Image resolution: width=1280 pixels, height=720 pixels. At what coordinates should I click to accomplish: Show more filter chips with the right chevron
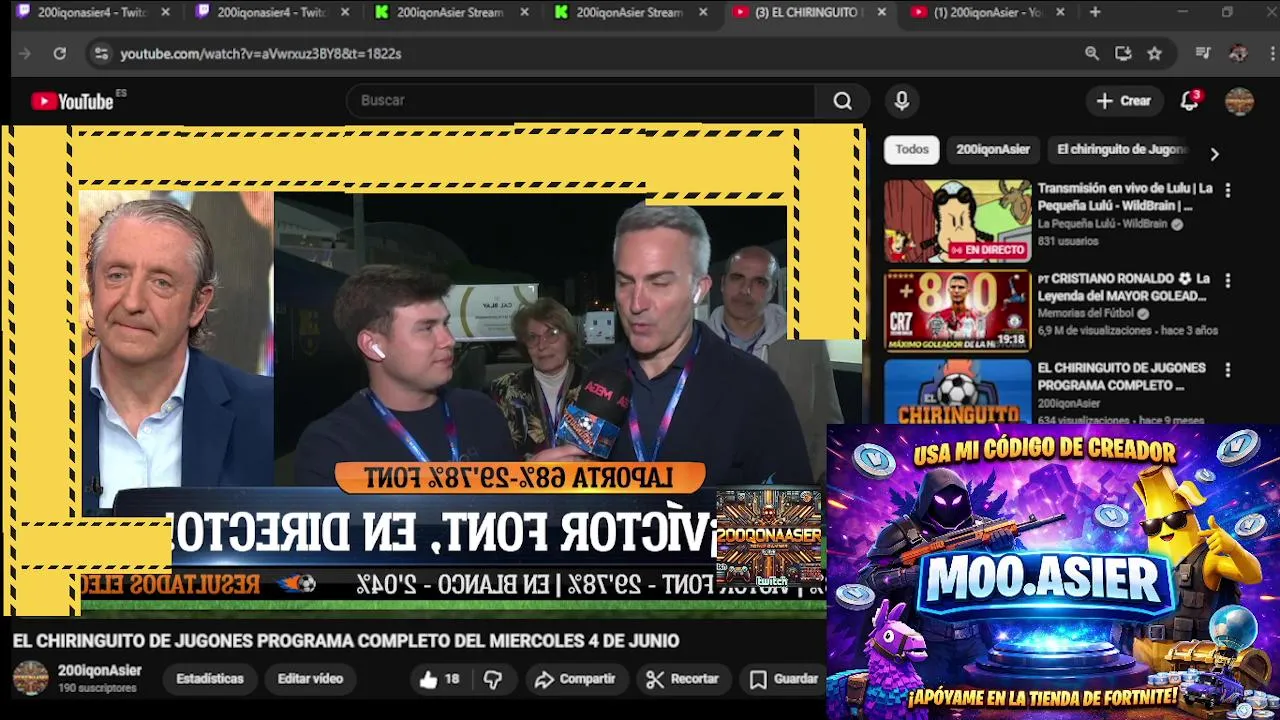pos(1214,154)
